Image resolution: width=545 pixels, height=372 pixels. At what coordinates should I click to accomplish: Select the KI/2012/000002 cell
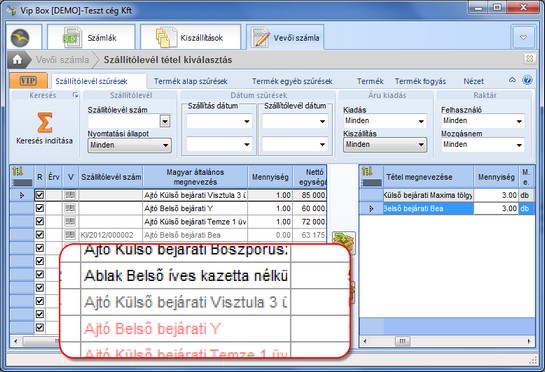111,235
